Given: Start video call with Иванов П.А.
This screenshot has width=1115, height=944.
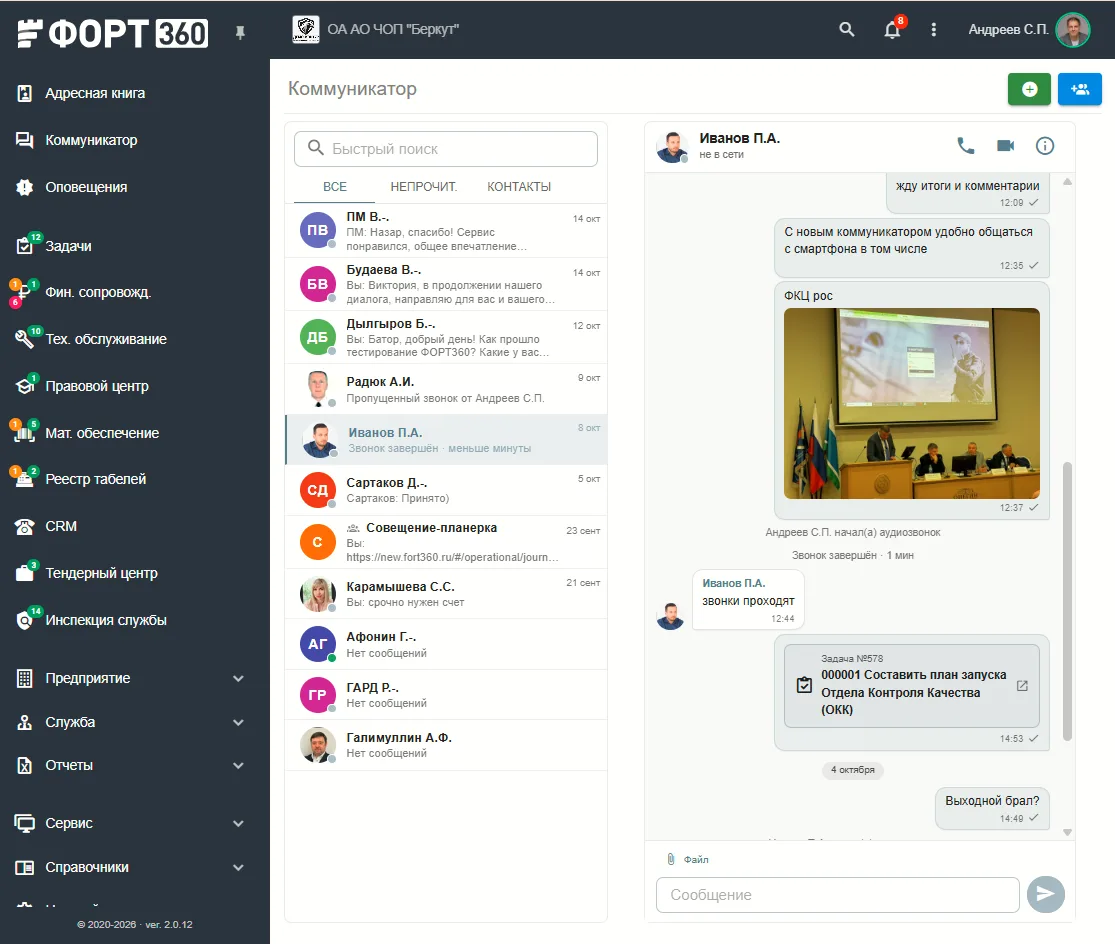Looking at the screenshot, I should [1005, 146].
